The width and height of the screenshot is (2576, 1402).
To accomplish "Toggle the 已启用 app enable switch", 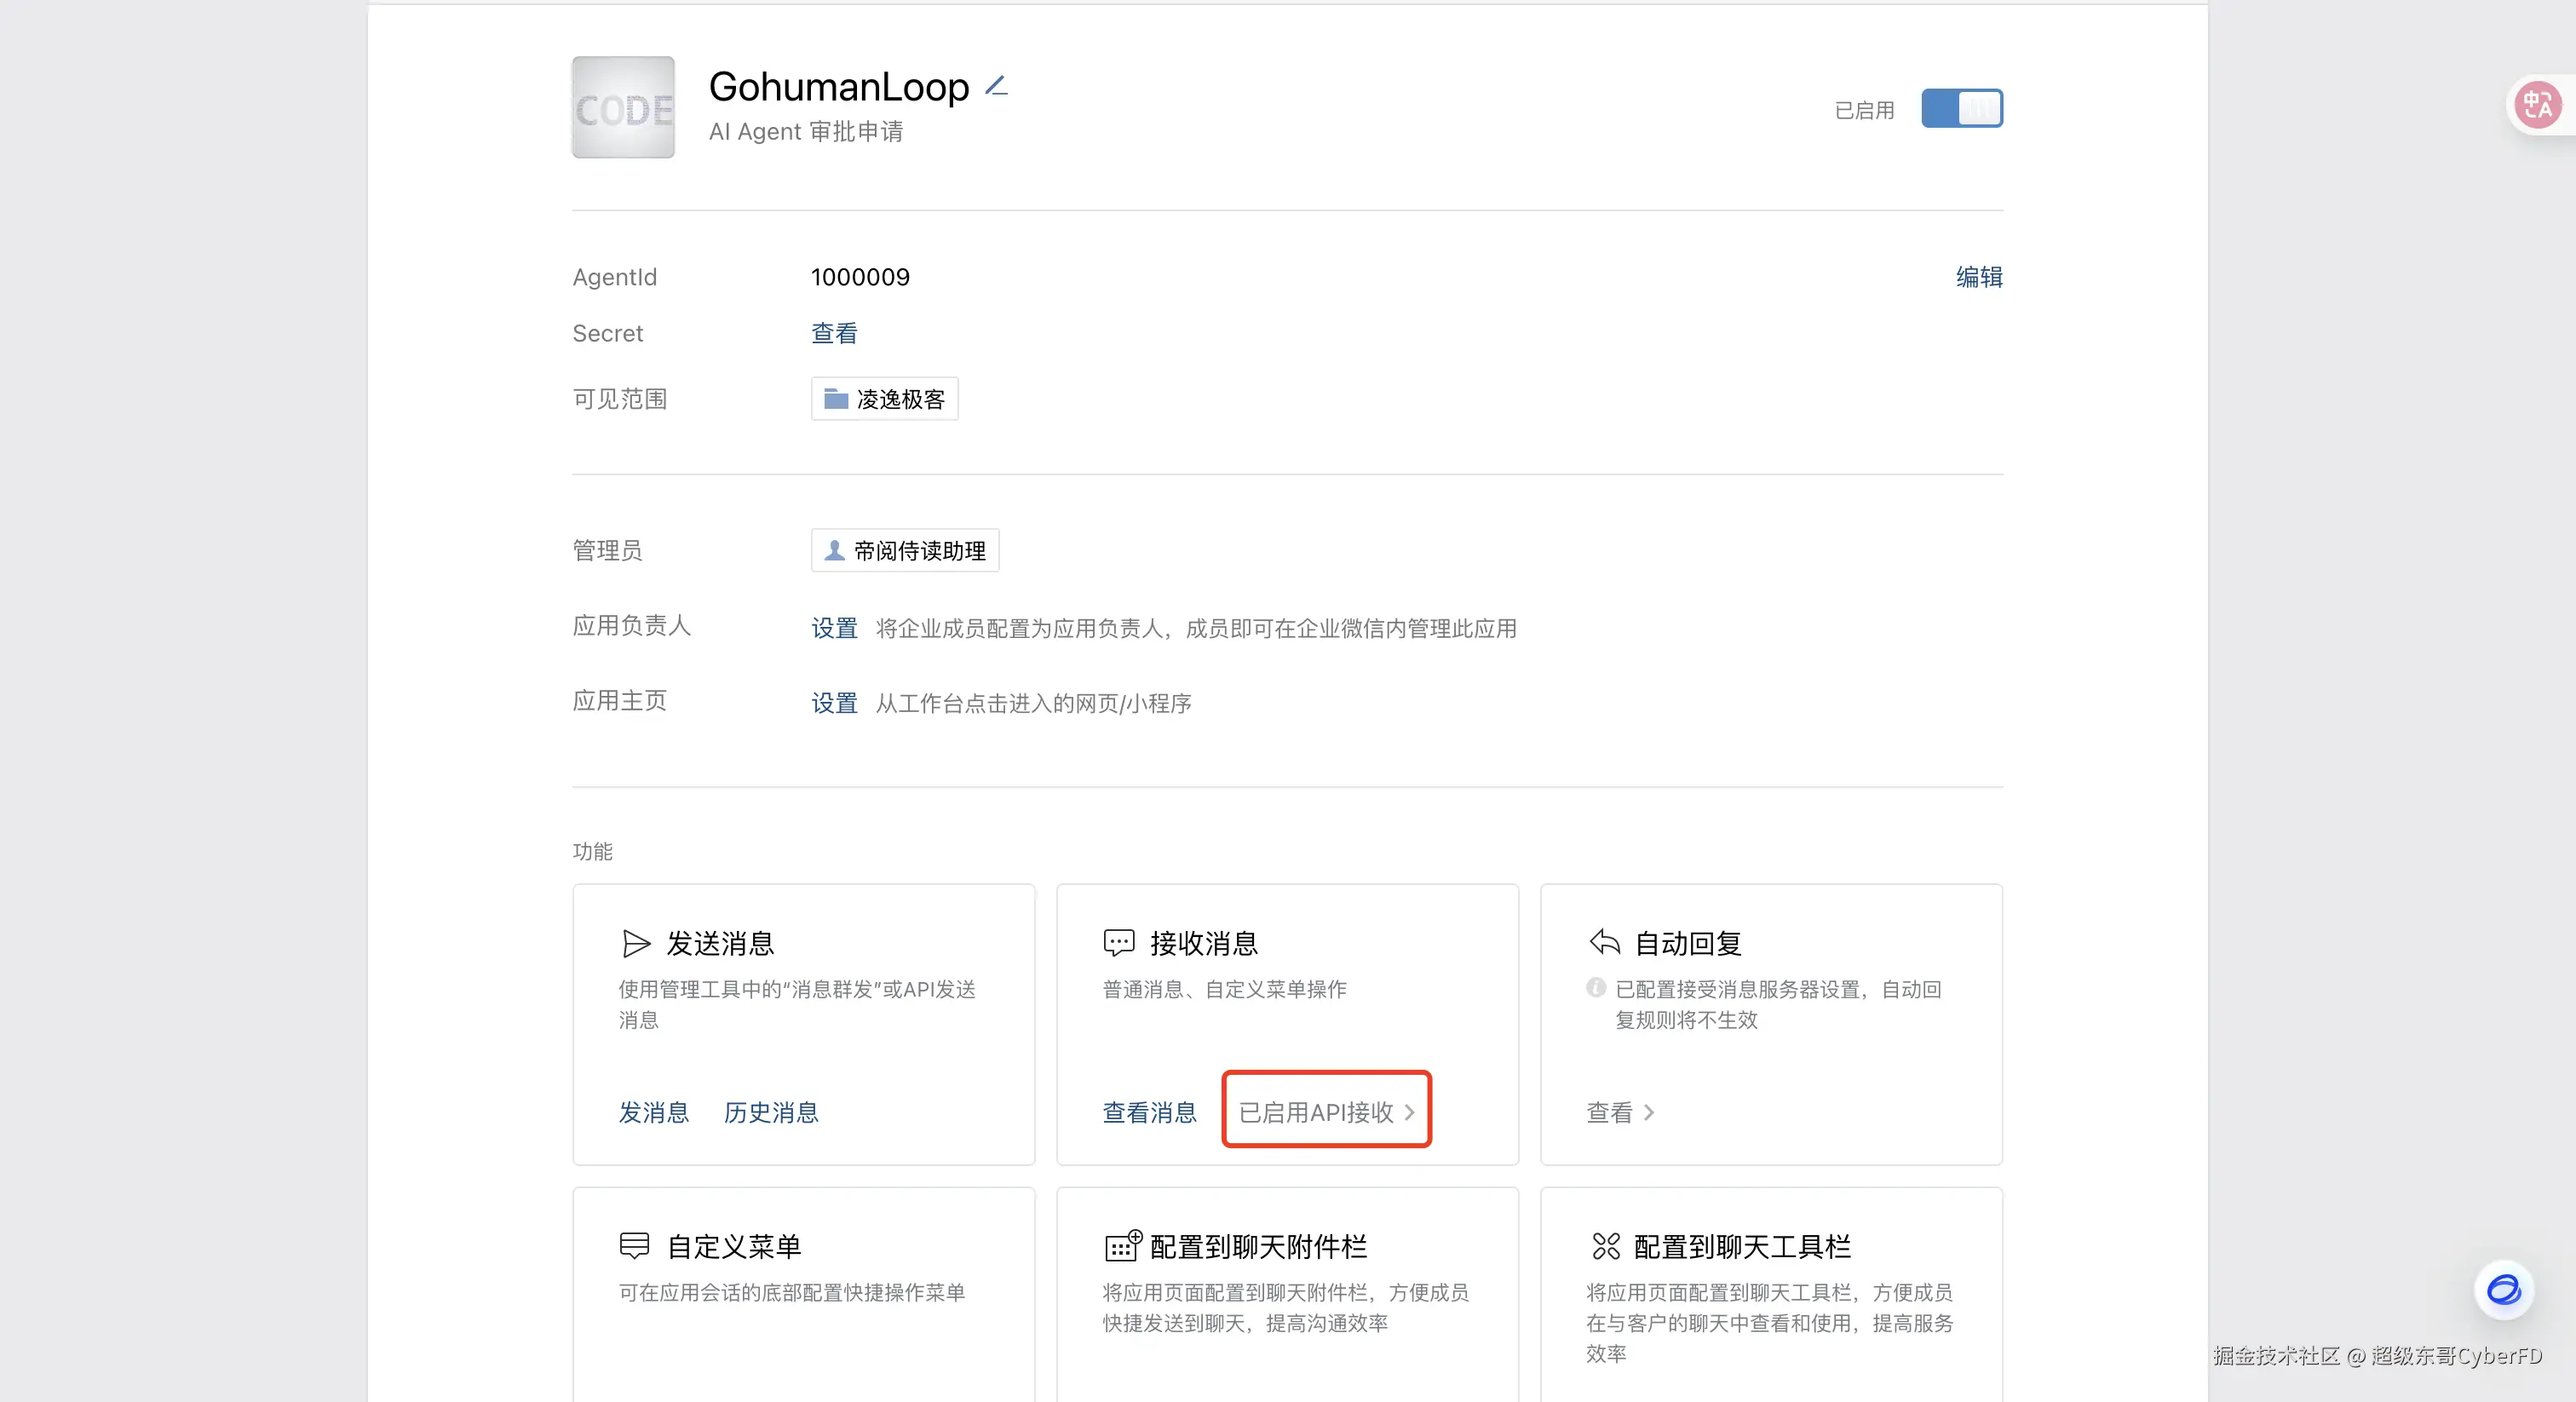I will pos(1961,108).
